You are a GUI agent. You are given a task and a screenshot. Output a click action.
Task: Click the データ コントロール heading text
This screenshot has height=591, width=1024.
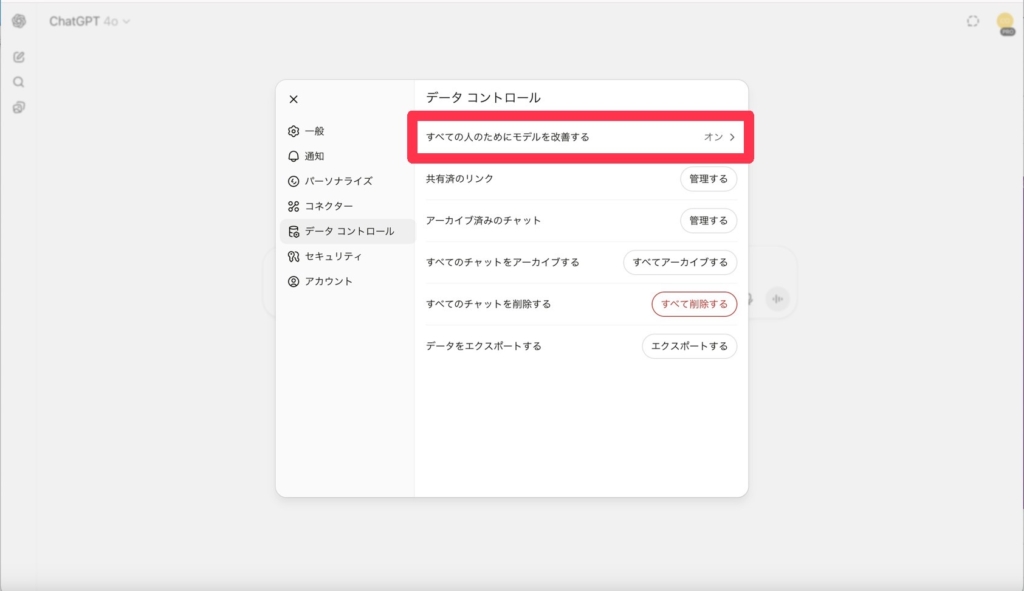click(x=483, y=98)
